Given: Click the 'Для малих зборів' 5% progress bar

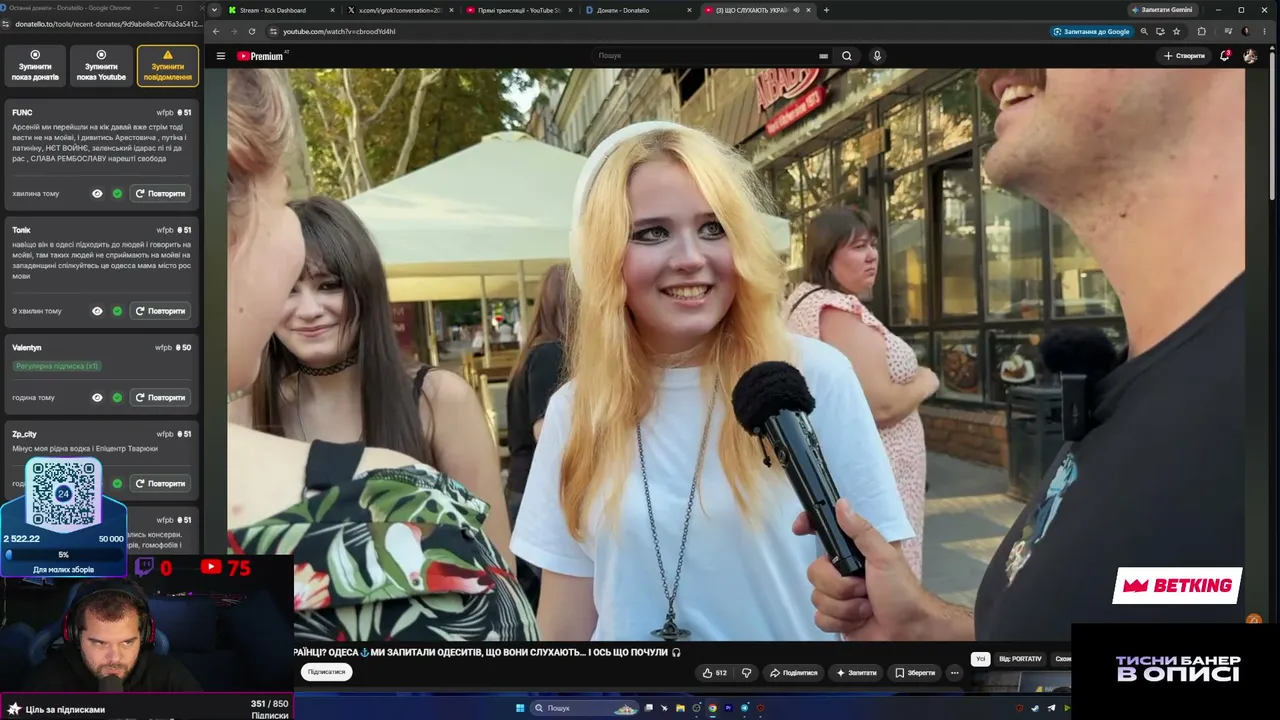Looking at the screenshot, I should (x=64, y=554).
